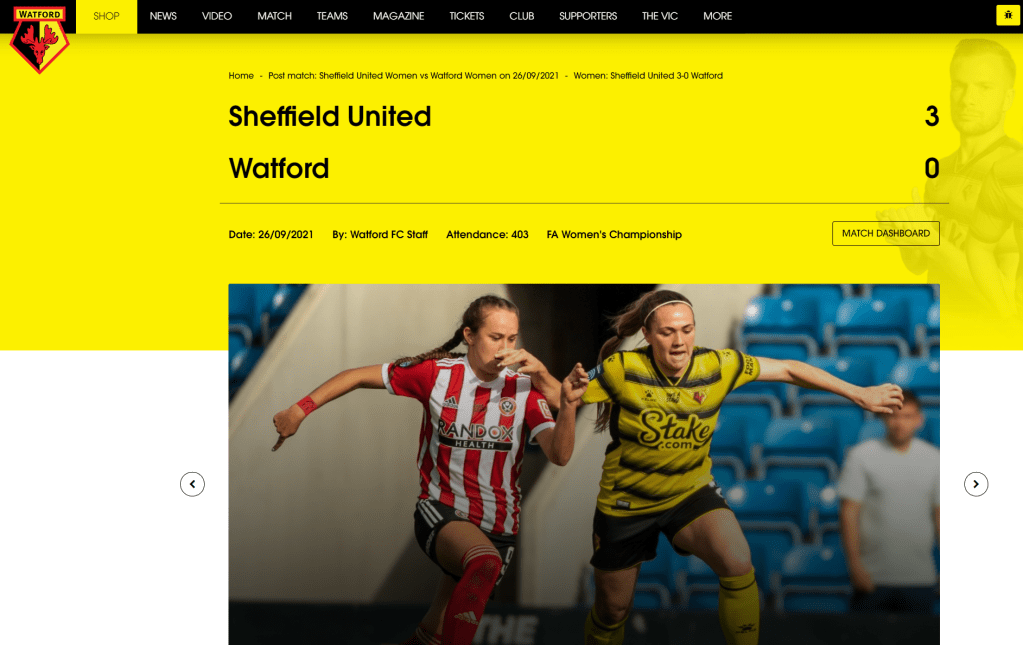
Task: Open THE VIC navigation item
Action: click(x=660, y=16)
